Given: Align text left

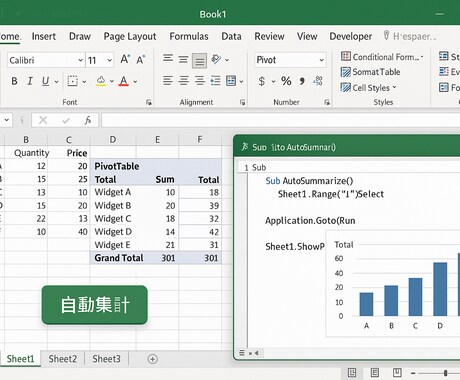Looking at the screenshot, I should click(x=168, y=81).
